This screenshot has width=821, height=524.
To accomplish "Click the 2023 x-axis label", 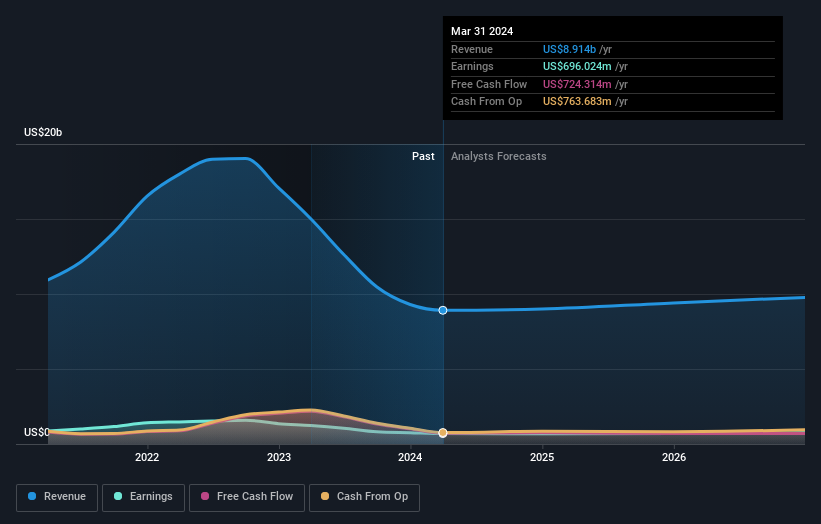I will point(279,458).
